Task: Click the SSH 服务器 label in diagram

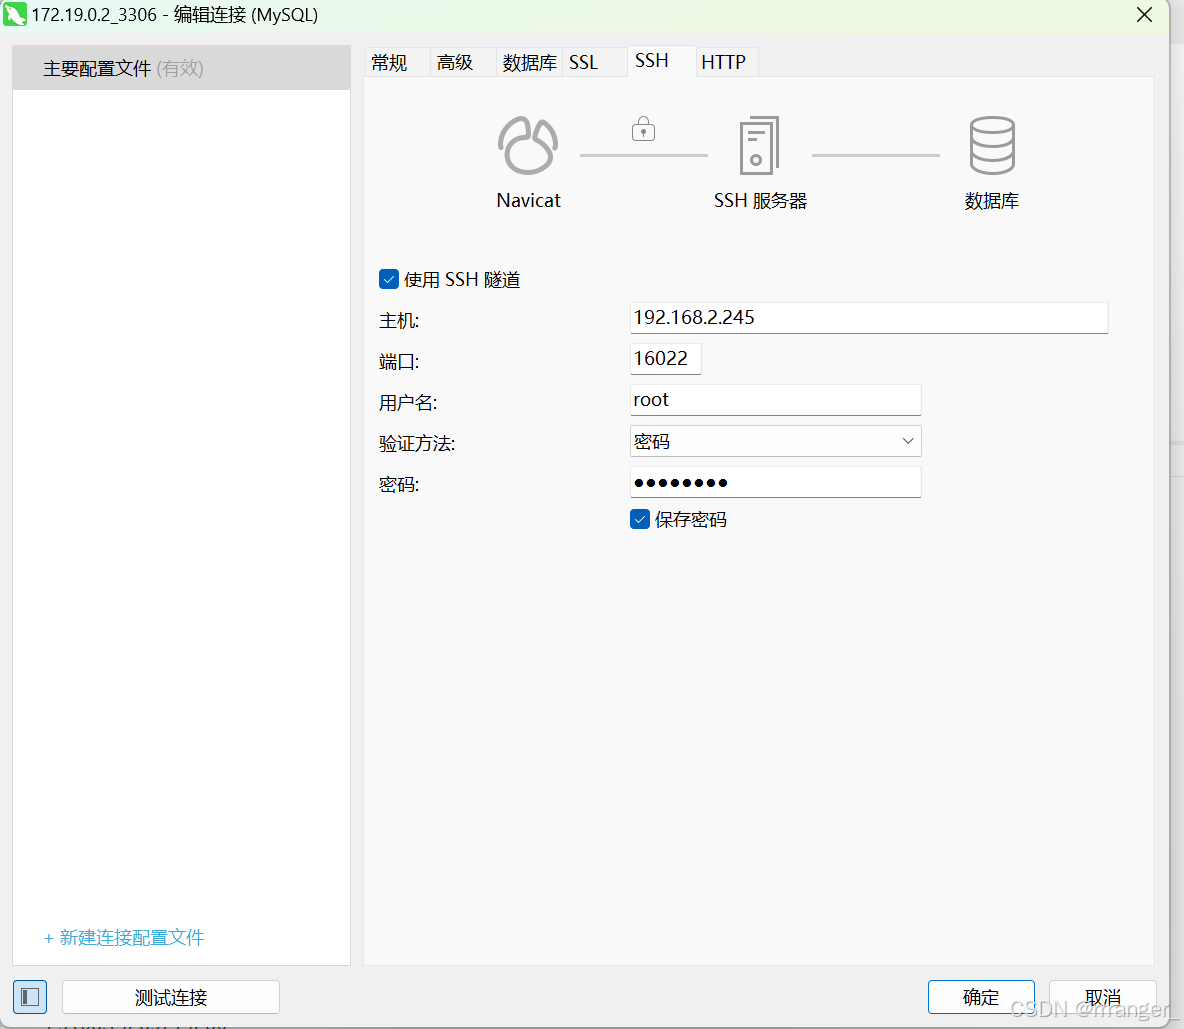Action: [760, 201]
